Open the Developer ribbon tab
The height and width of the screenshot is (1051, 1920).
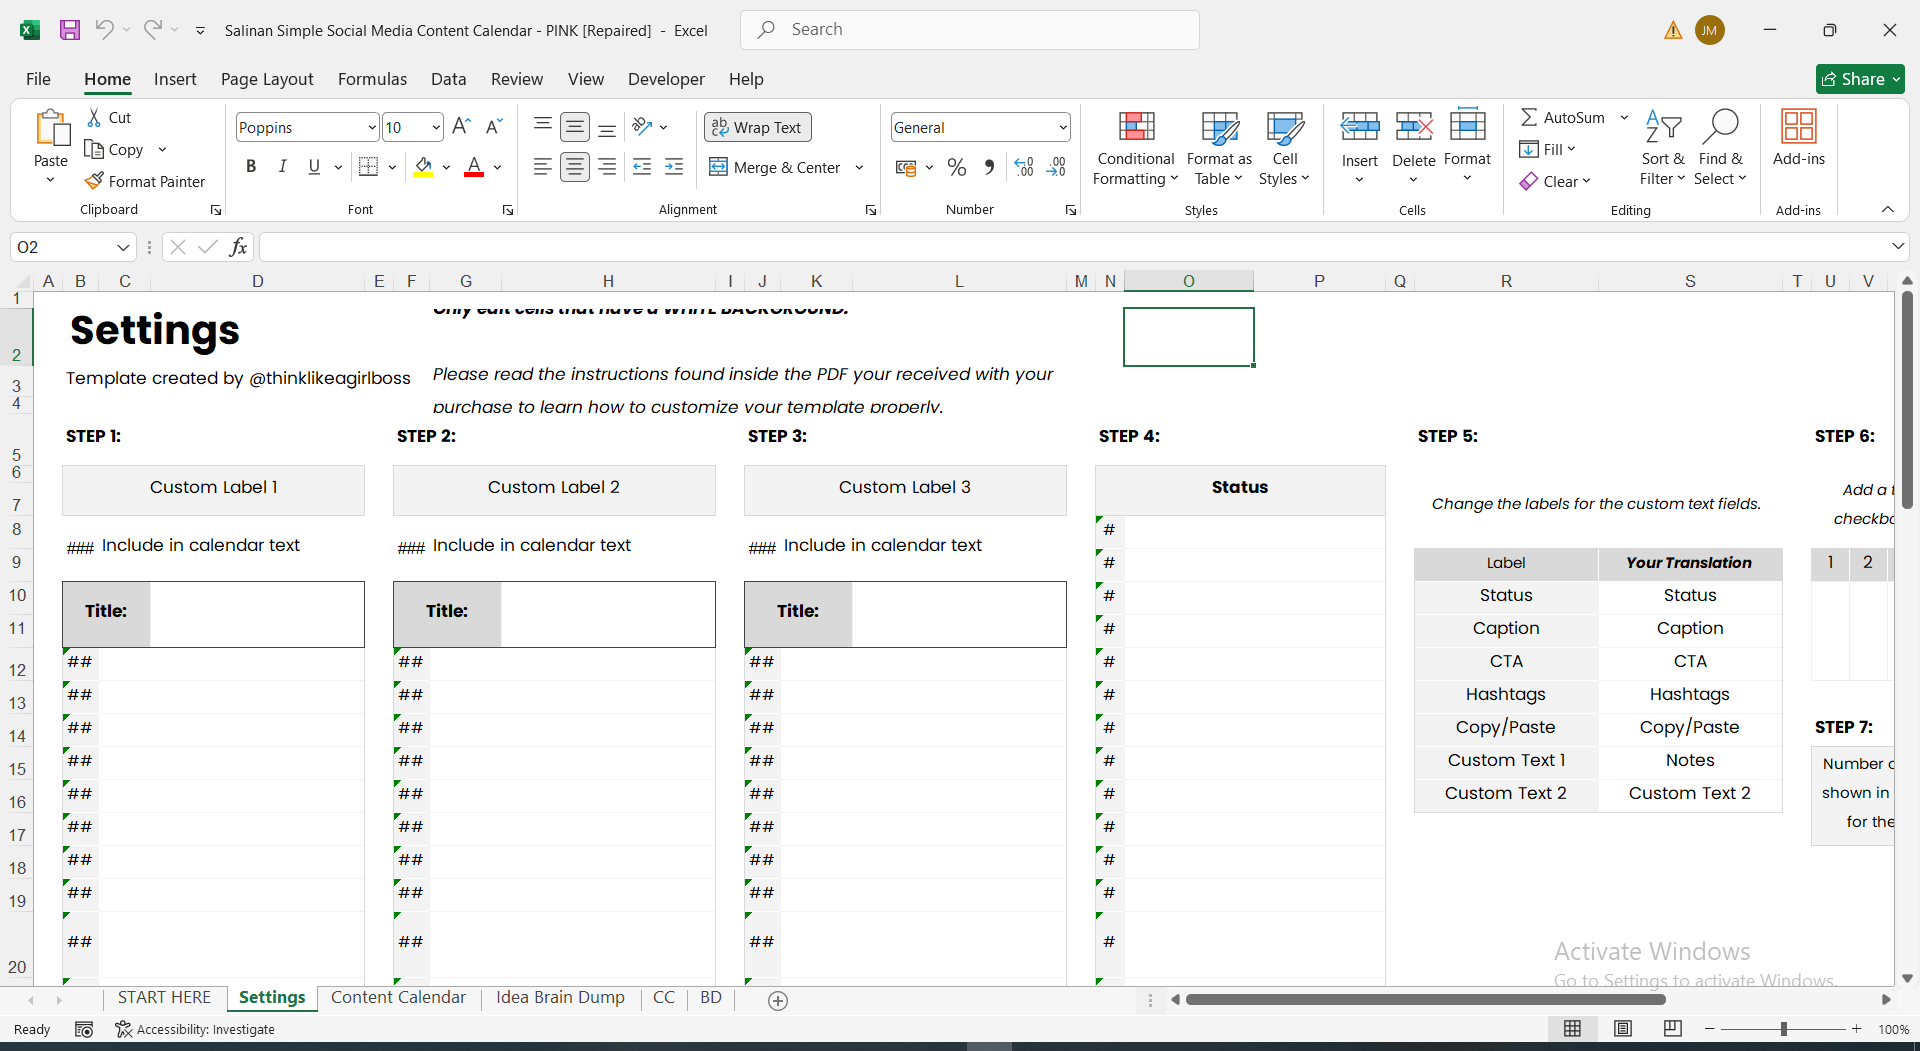[666, 79]
